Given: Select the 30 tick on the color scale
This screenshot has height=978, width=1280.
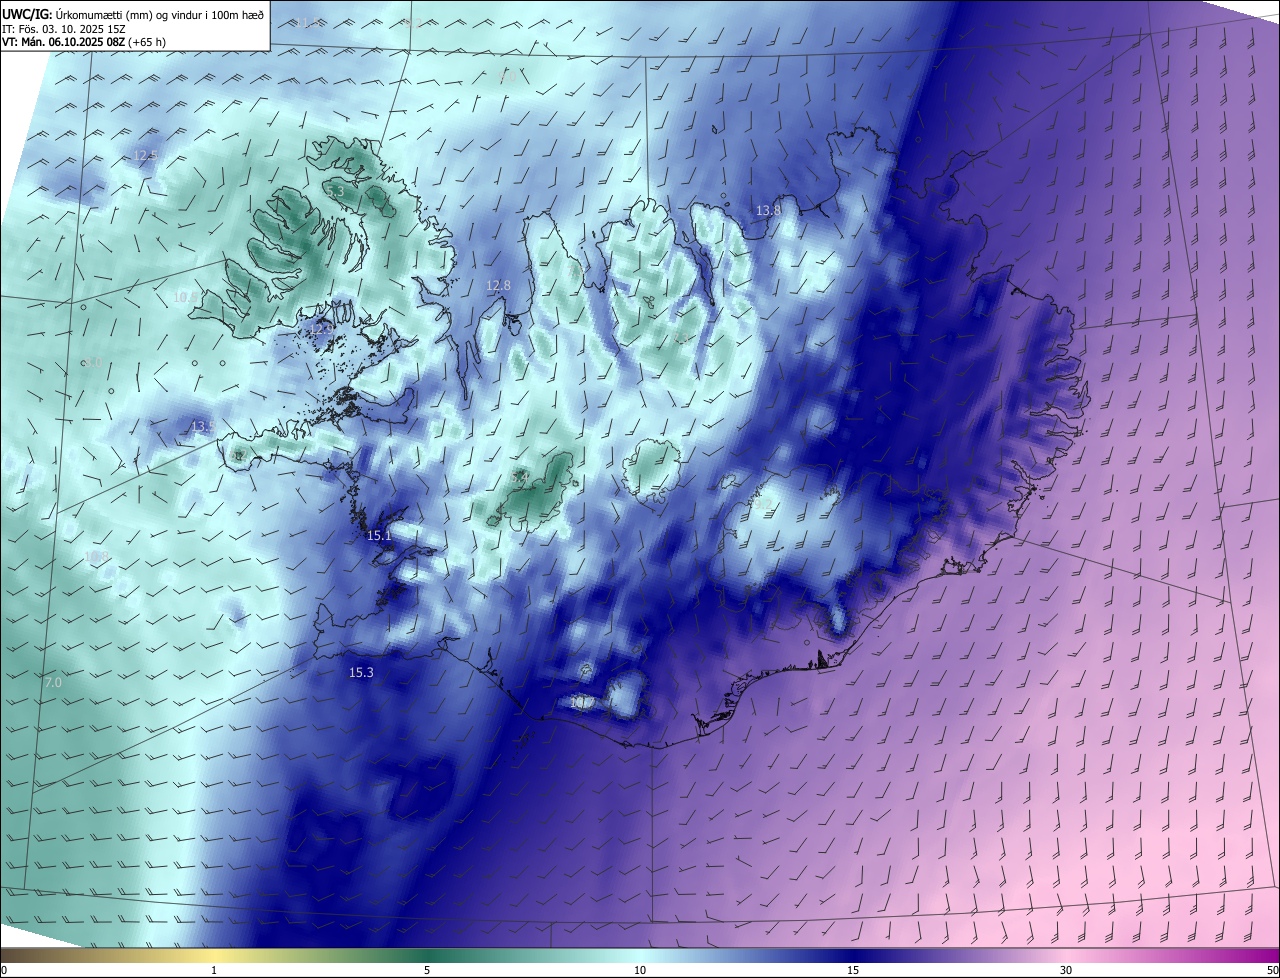Looking at the screenshot, I should pos(1066,970).
